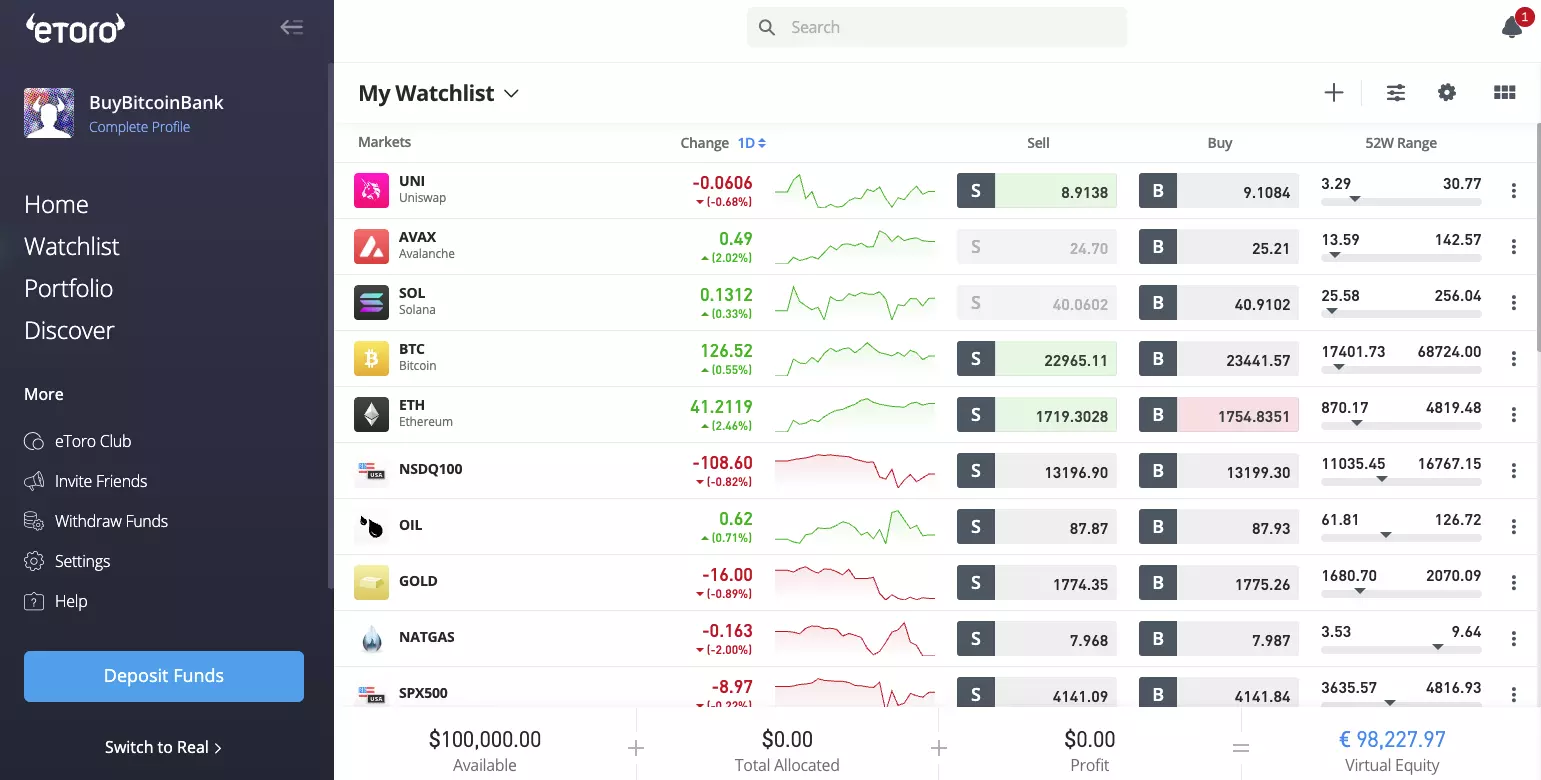Click the Solana SOL logo icon
The height and width of the screenshot is (780, 1541).
[371, 302]
